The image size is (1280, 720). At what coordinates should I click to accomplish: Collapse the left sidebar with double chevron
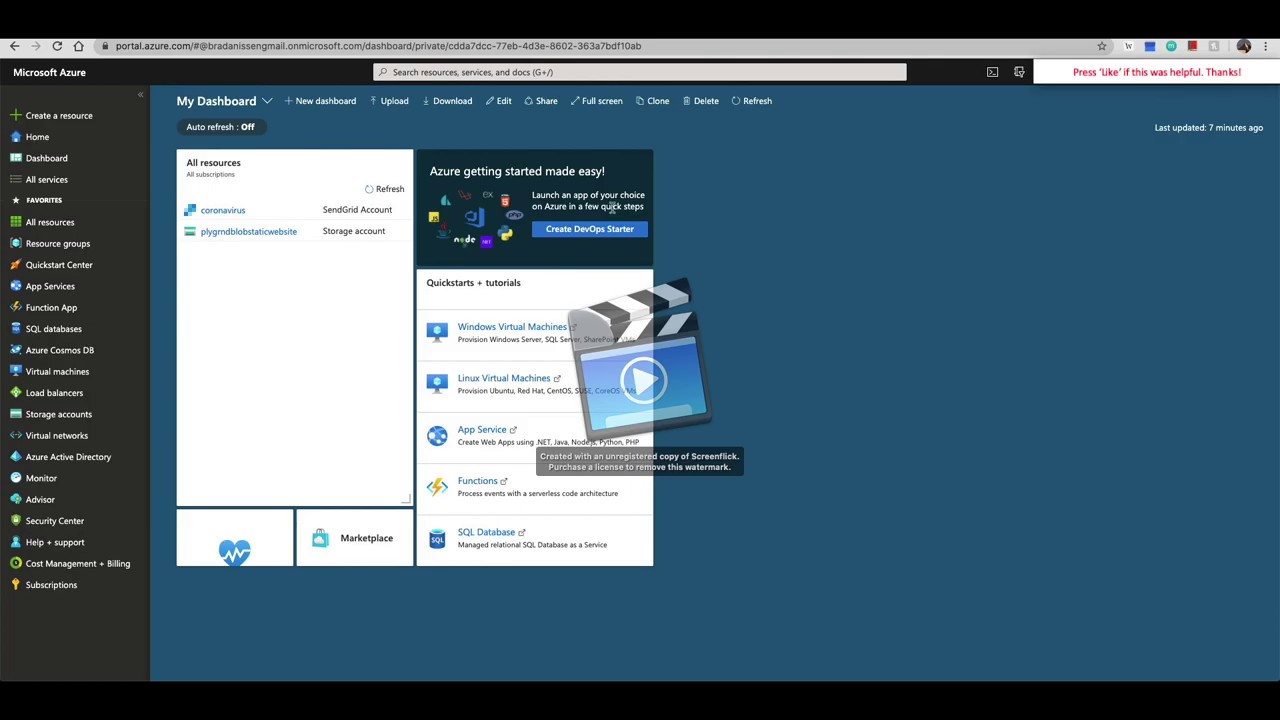[140, 95]
